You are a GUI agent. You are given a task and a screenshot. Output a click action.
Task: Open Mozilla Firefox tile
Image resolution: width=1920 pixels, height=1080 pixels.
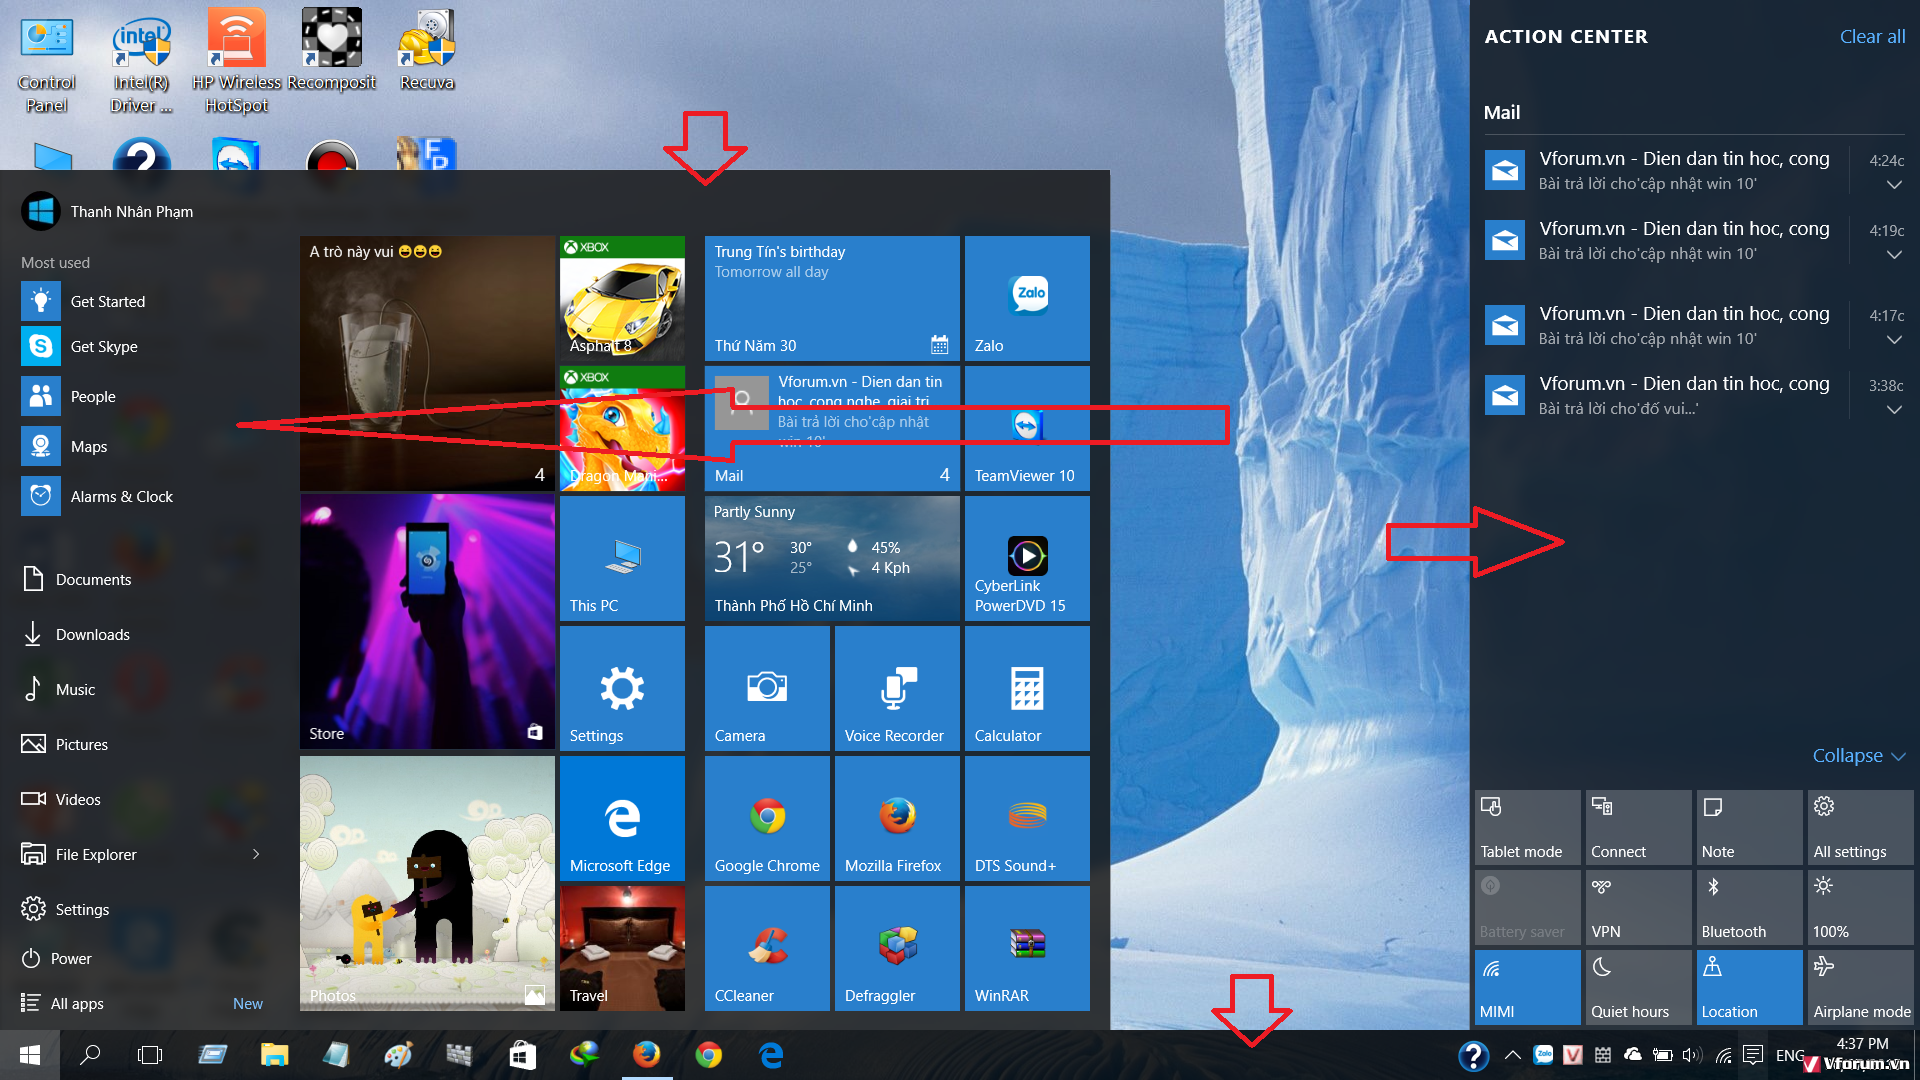tap(897, 818)
